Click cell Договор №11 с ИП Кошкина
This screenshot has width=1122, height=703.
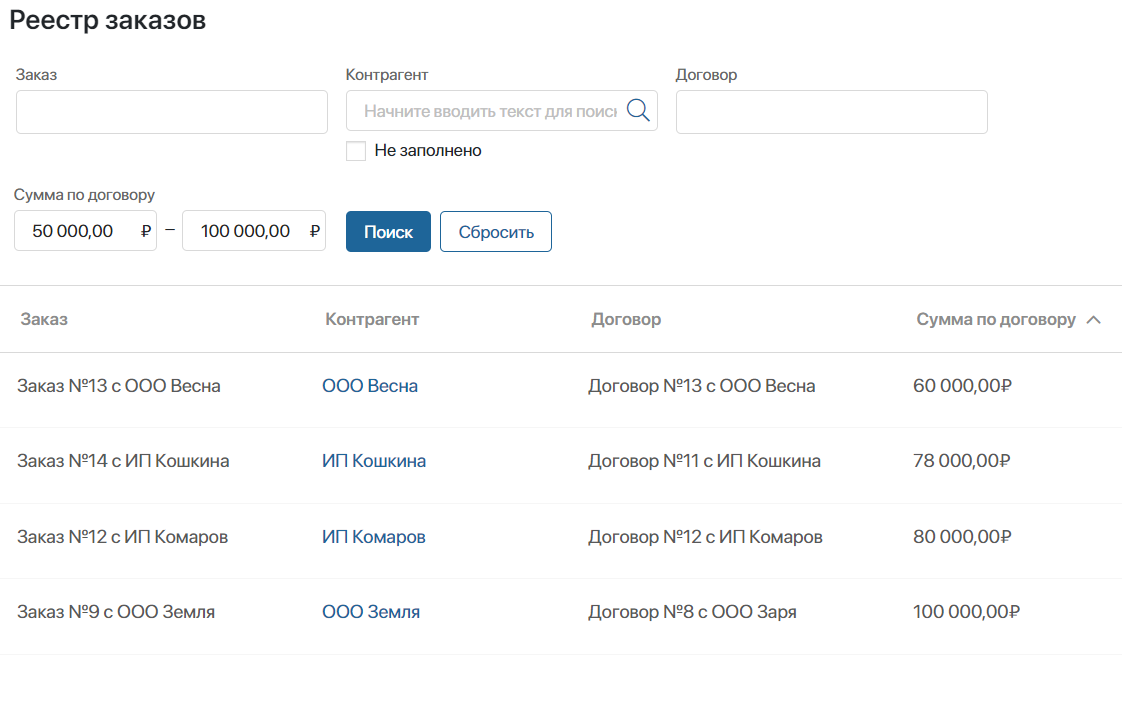704,461
